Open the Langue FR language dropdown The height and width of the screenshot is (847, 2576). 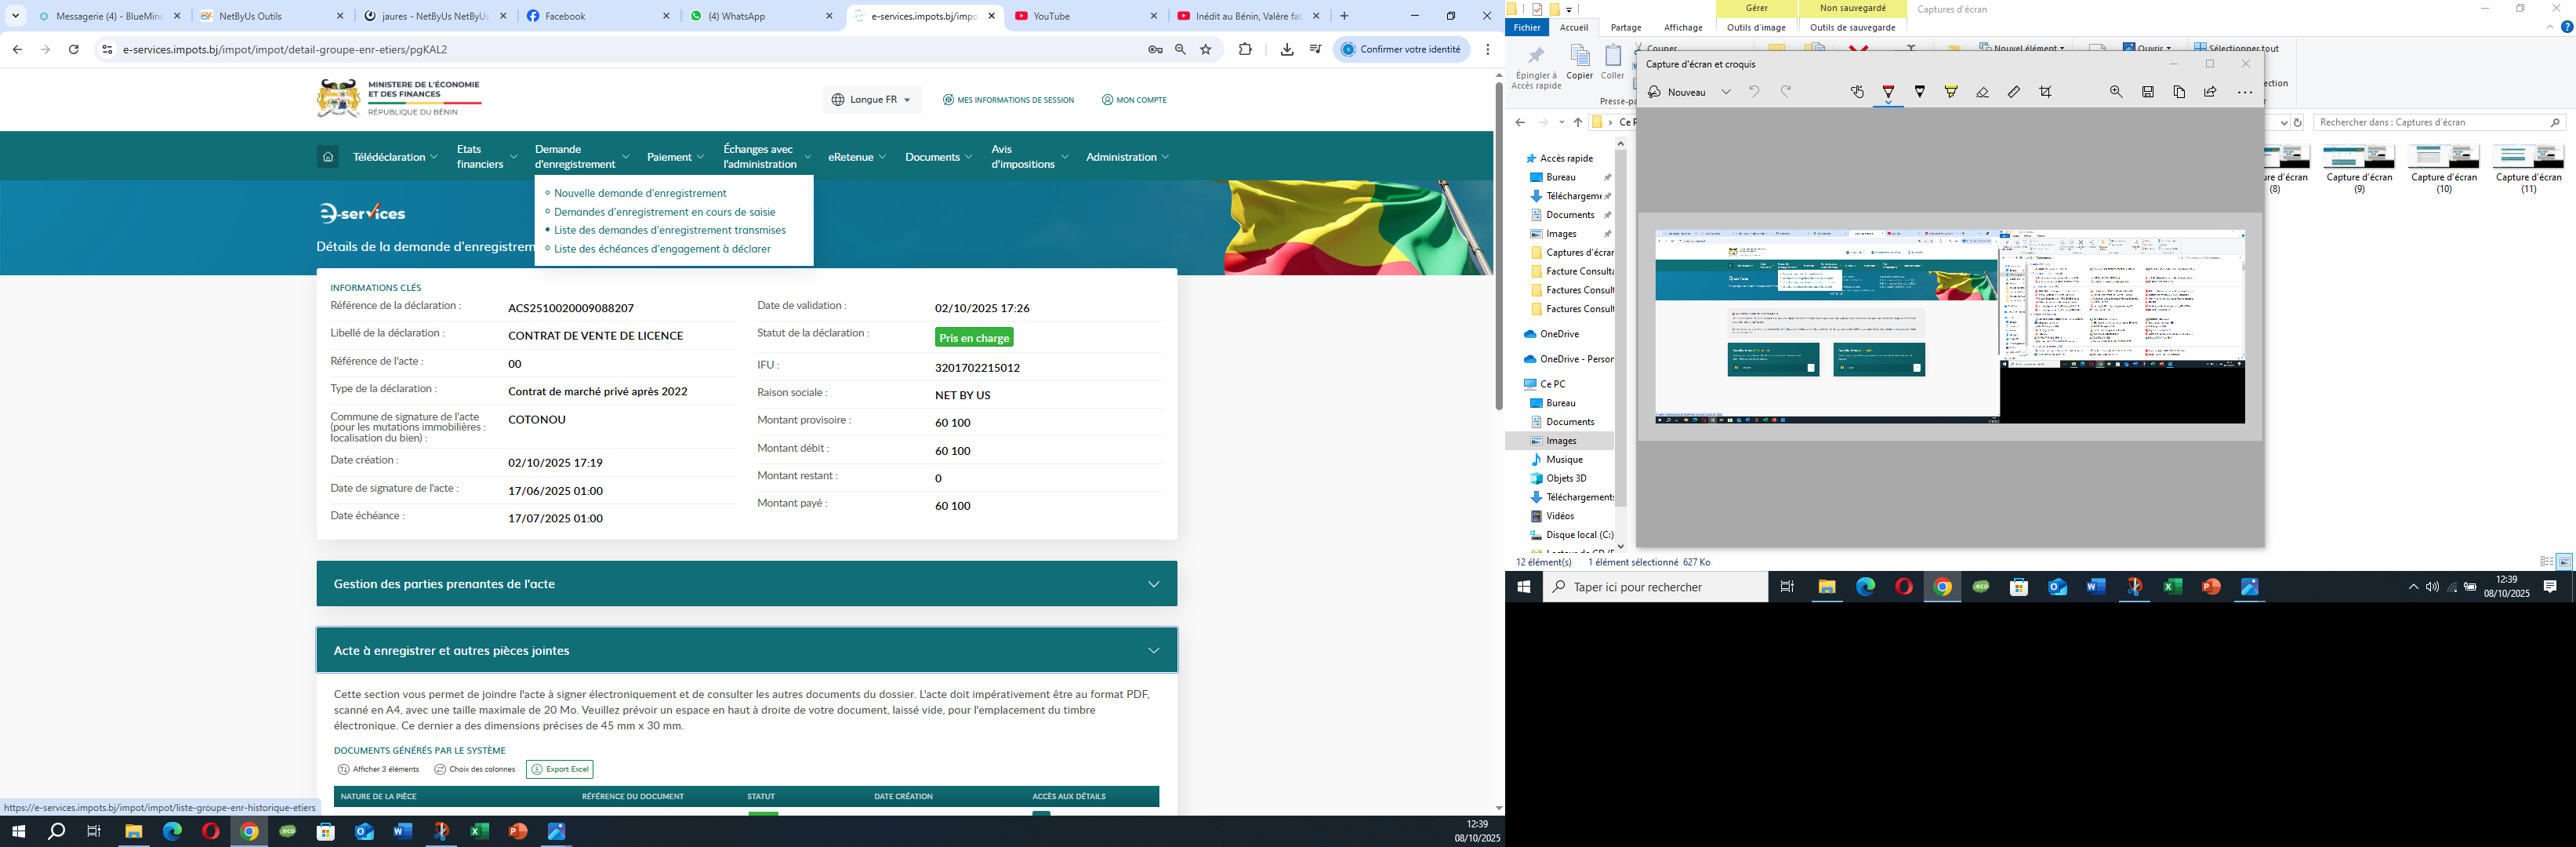(x=872, y=100)
